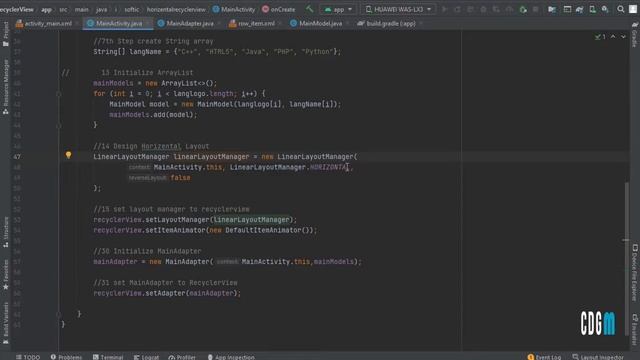640x360 pixels.
Task: Click 'mainAdapter' in setAdapter call
Action: [x=211, y=293]
